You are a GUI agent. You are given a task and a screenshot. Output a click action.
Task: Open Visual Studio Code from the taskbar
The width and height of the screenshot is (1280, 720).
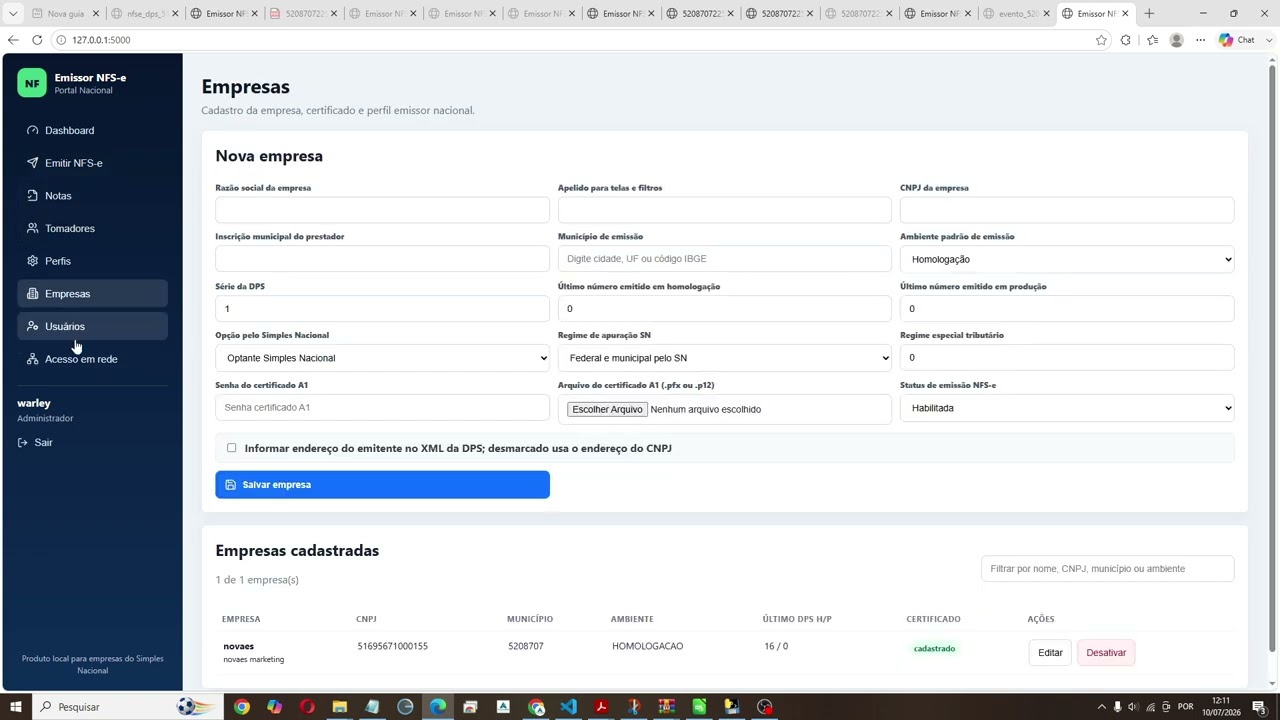coord(568,707)
